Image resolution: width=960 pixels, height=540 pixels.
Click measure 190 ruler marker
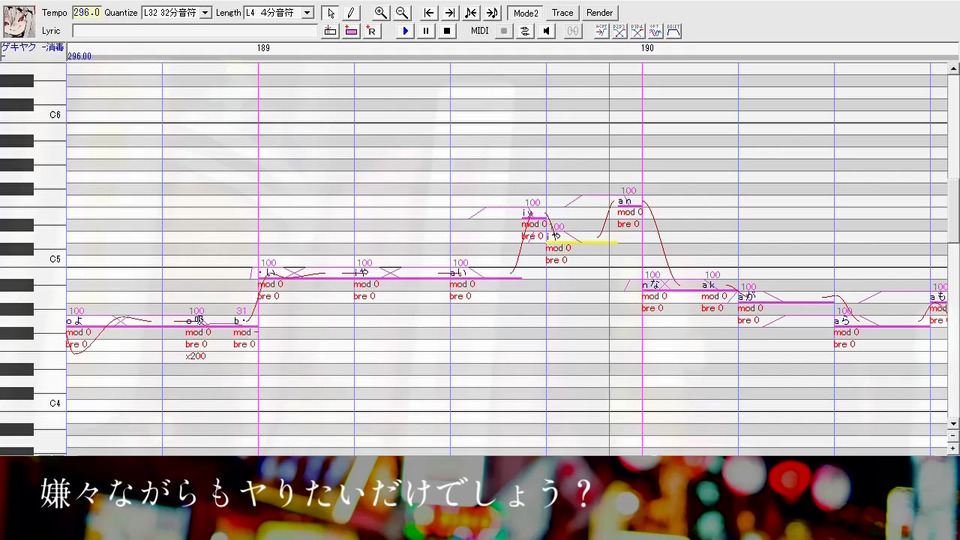point(647,48)
